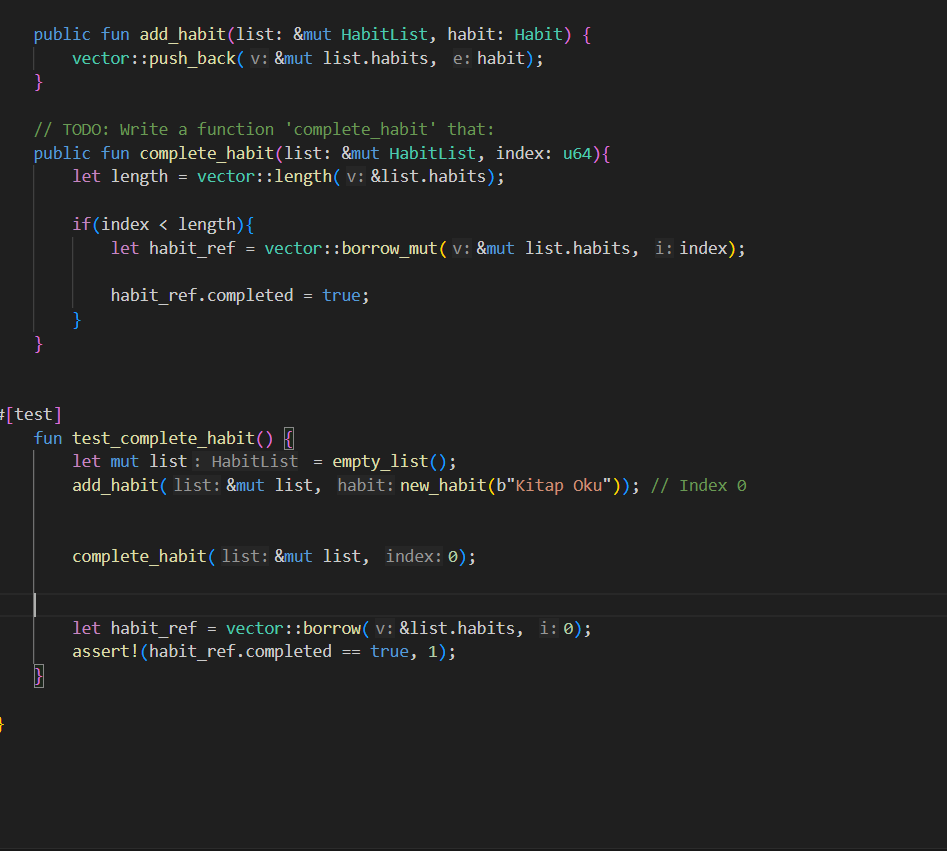Click the true literal inside assert

(x=390, y=651)
